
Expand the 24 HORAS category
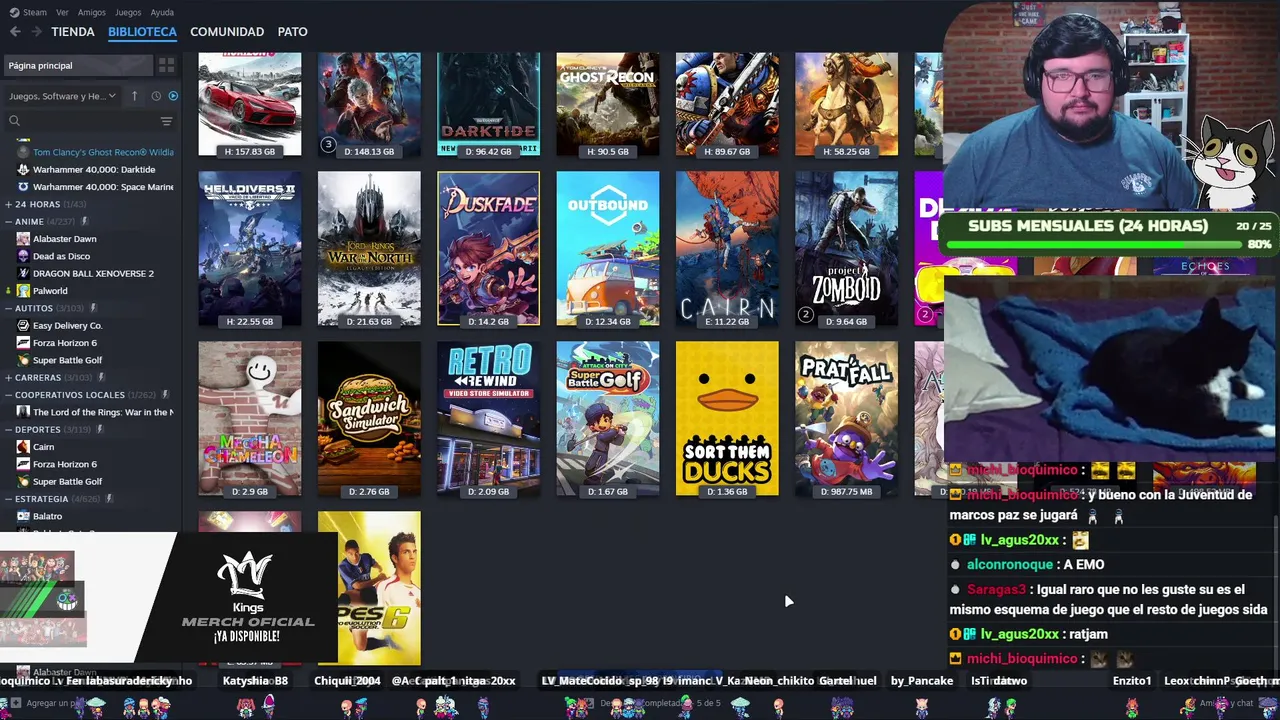point(8,204)
